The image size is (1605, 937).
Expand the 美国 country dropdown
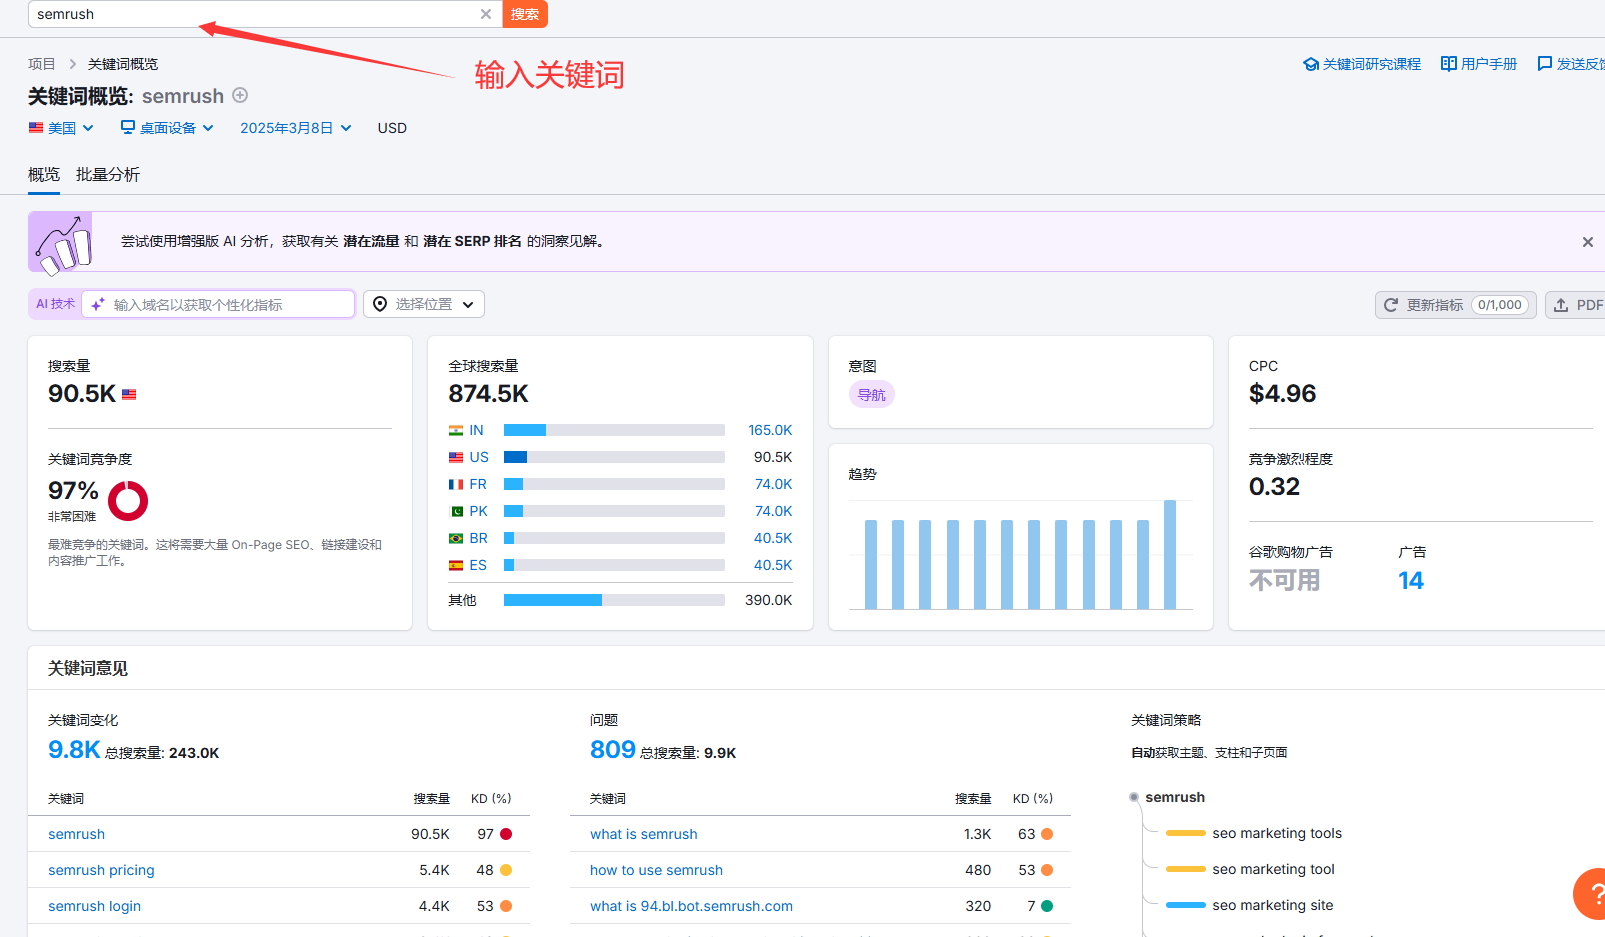pos(61,128)
